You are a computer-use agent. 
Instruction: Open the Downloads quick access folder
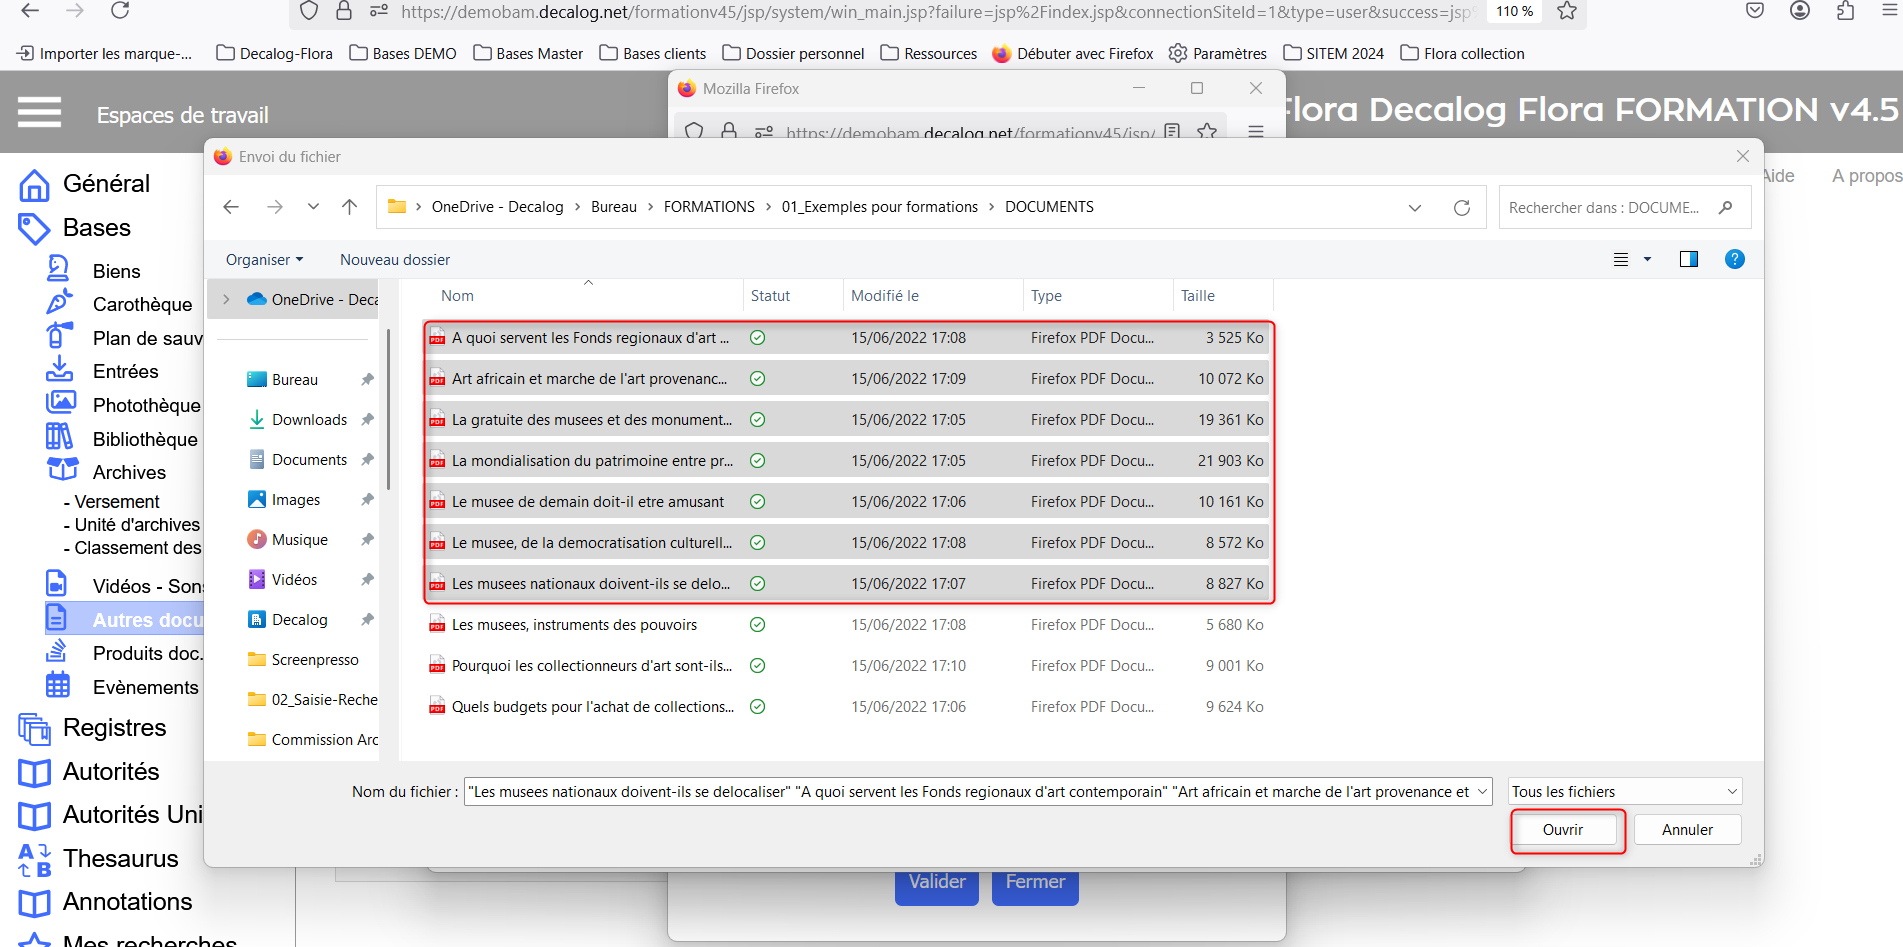click(x=309, y=420)
